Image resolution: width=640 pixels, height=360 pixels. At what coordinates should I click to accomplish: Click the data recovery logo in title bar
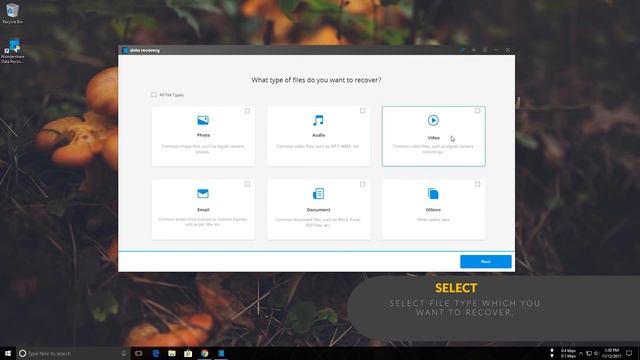click(x=142, y=50)
